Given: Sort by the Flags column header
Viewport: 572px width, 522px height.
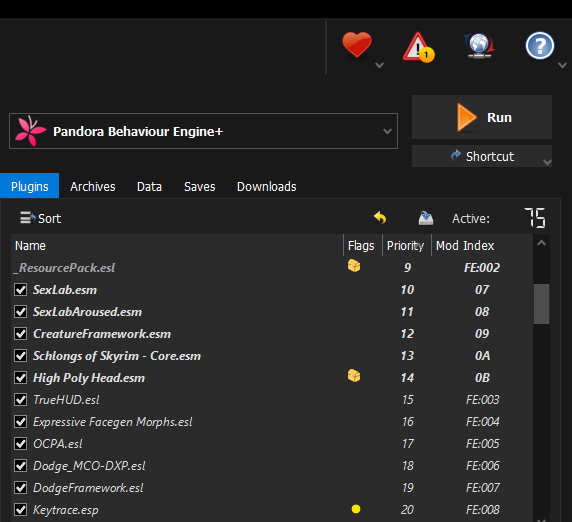Looking at the screenshot, I should pos(363,245).
